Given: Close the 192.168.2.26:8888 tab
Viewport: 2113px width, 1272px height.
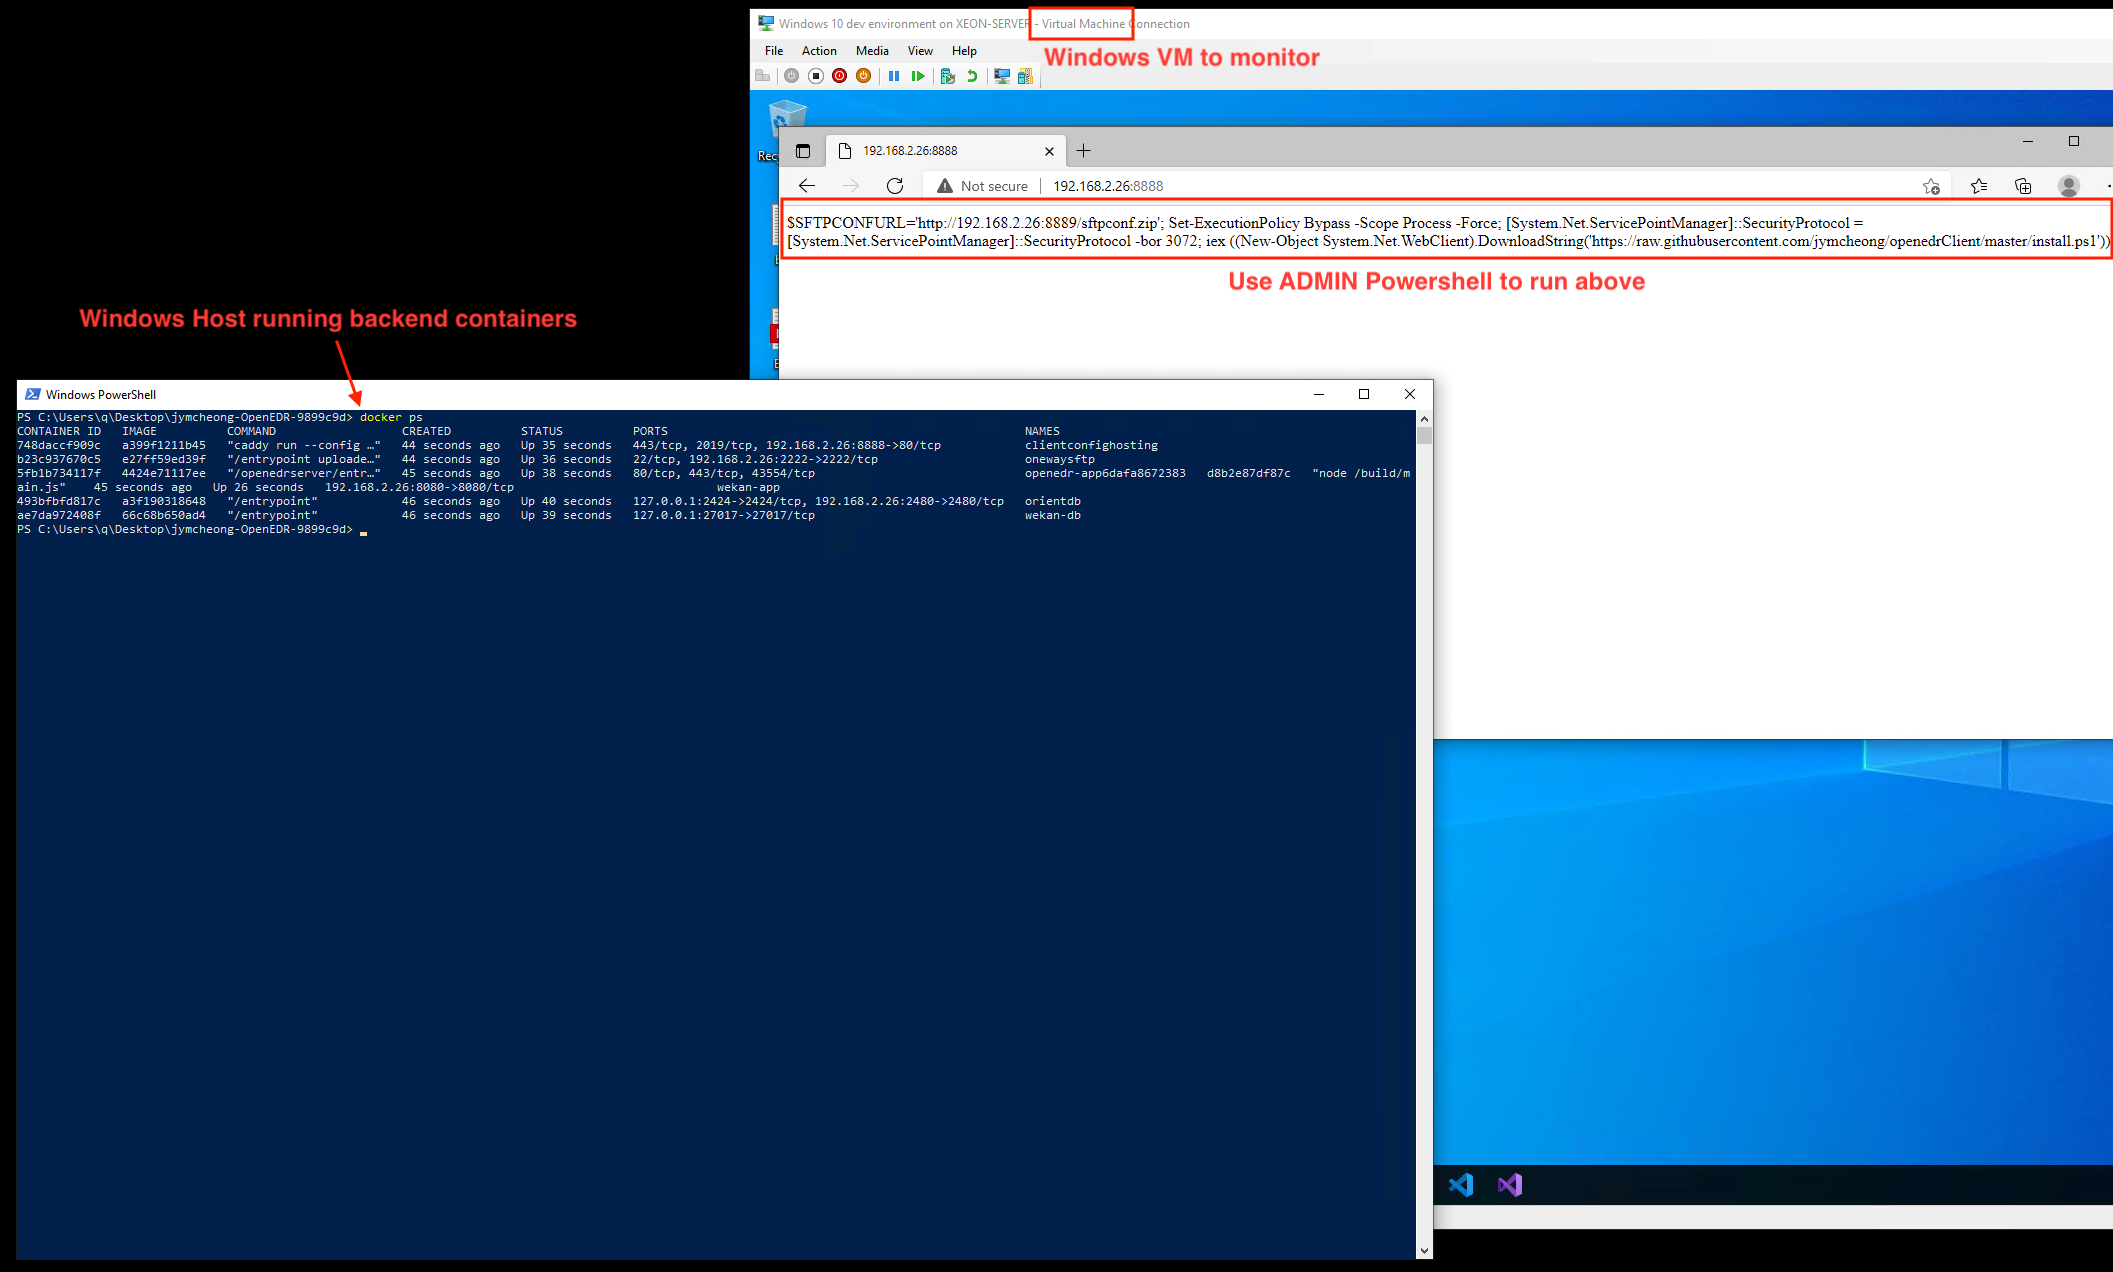Looking at the screenshot, I should [1049, 151].
